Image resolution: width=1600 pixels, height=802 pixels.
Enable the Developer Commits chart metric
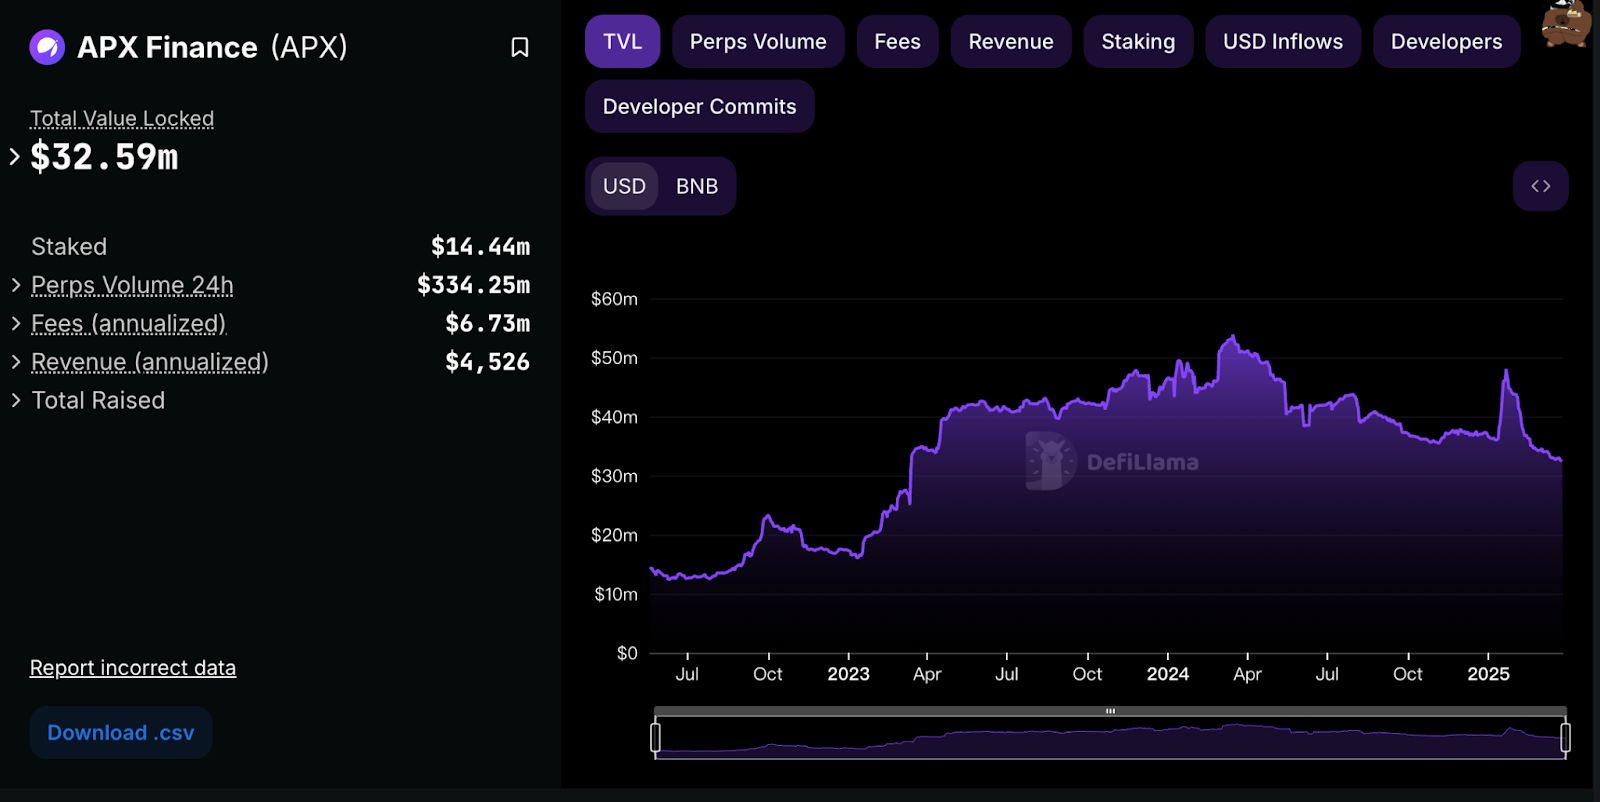click(x=699, y=107)
